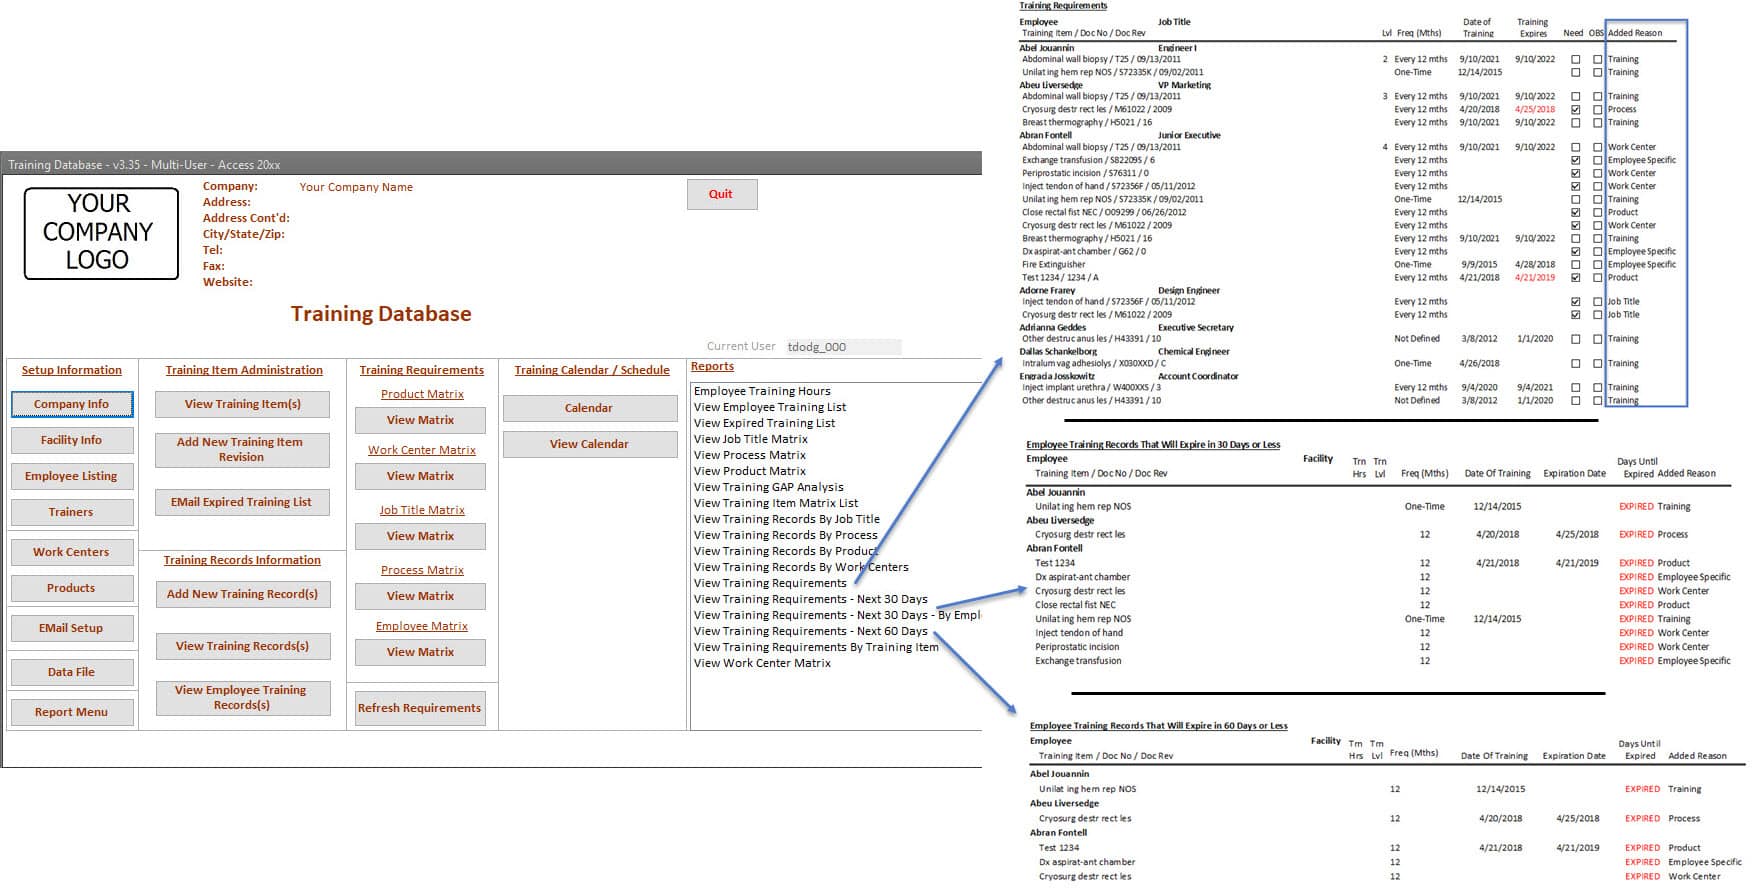Image resolution: width=1757 pixels, height=888 pixels.
Task: Select plain View Training Requirements entry
Action: [x=770, y=583]
